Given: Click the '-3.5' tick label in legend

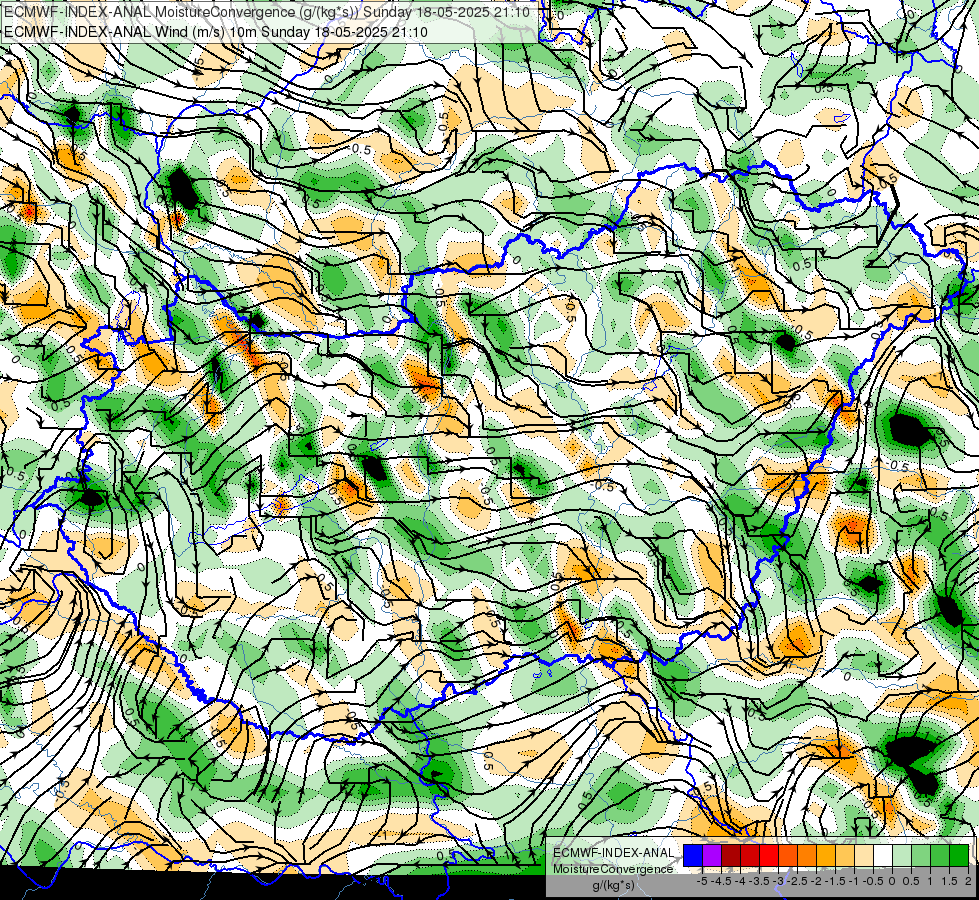Looking at the screenshot, I should point(759,881).
